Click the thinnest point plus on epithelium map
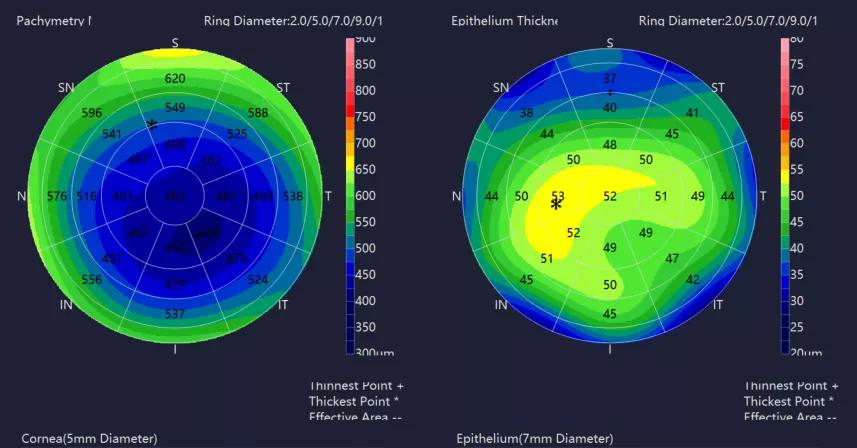The width and height of the screenshot is (857, 448). pyautogui.click(x=610, y=93)
